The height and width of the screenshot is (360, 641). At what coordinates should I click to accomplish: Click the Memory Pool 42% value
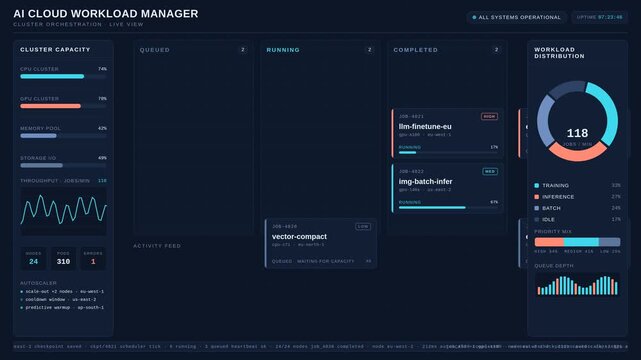[102, 128]
